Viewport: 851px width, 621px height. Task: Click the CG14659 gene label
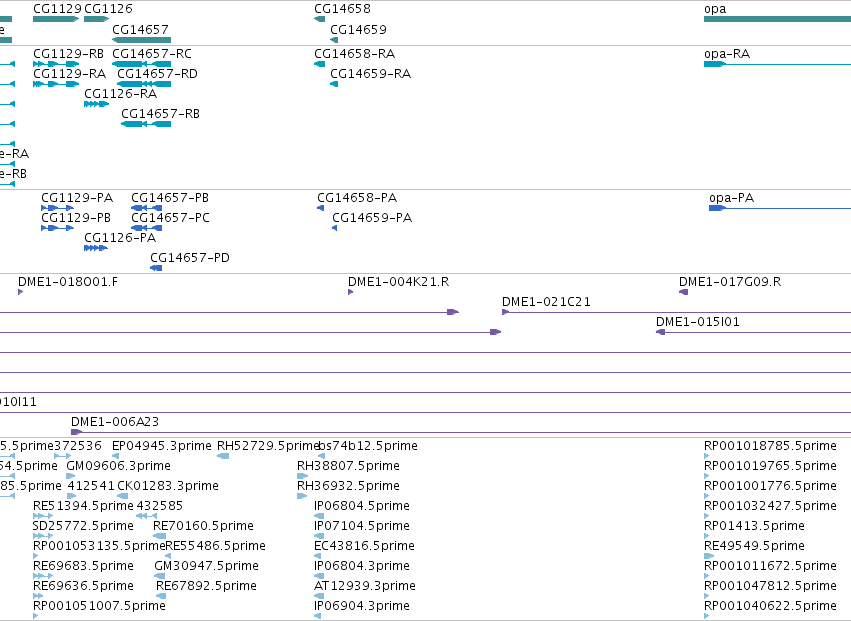pos(358,29)
